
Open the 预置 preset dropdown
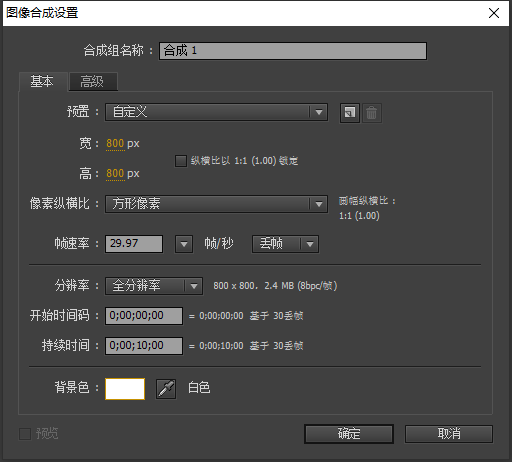pos(216,112)
